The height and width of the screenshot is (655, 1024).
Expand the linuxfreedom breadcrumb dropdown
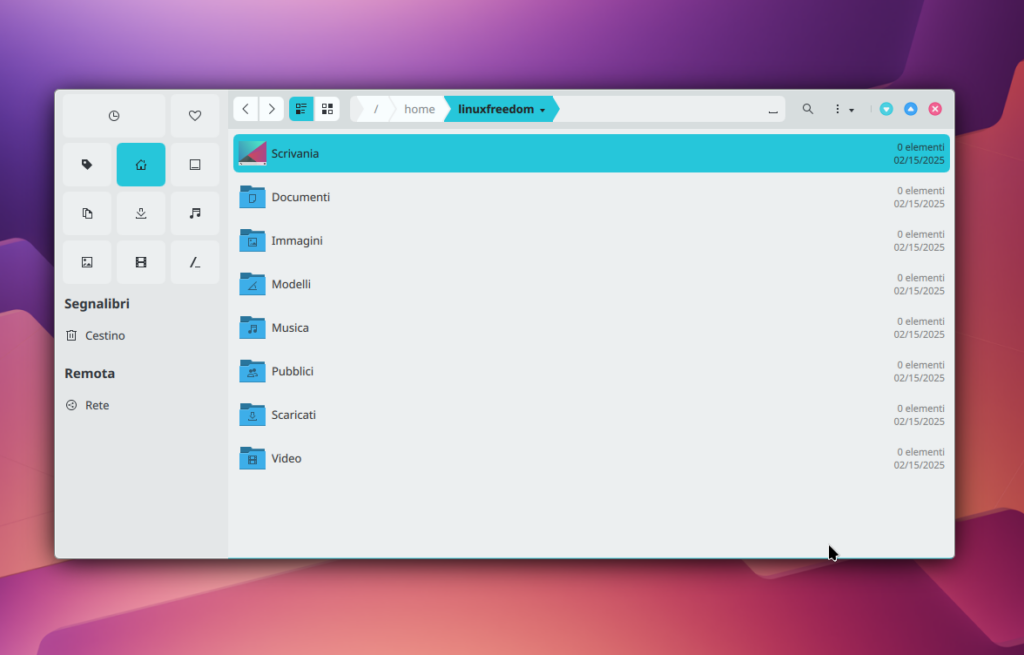click(542, 110)
